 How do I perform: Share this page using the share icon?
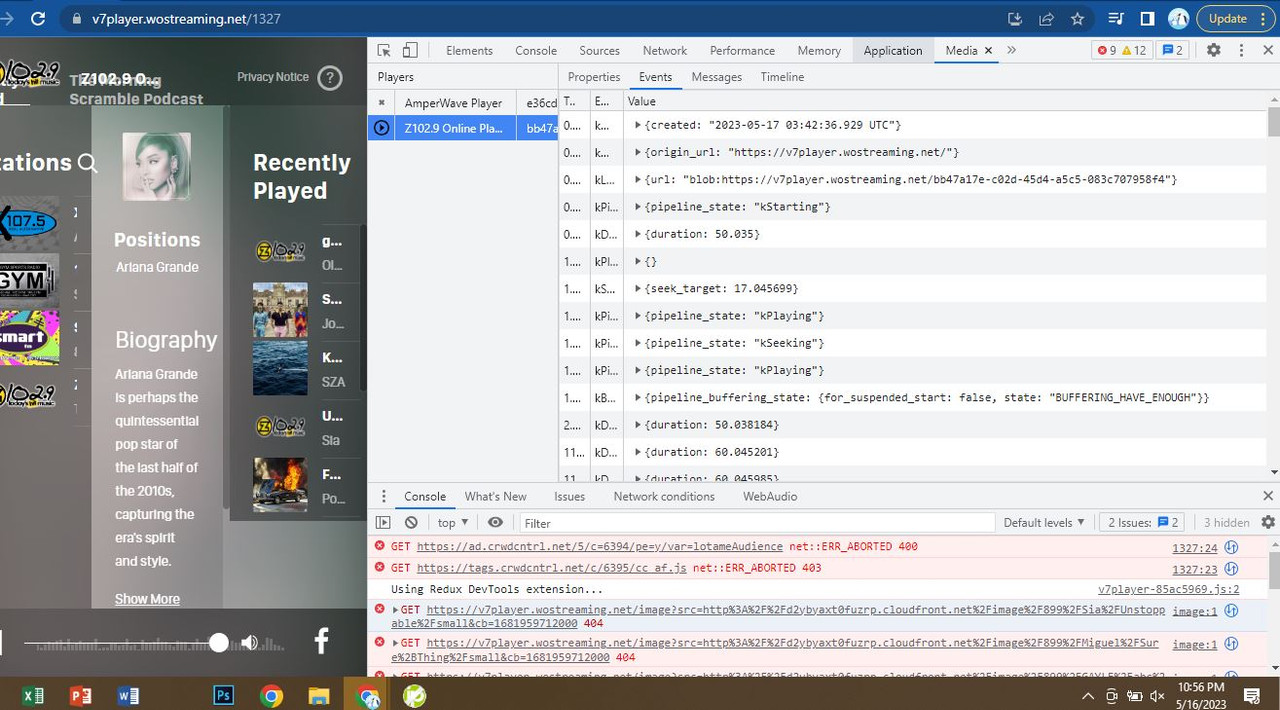[x=1046, y=18]
